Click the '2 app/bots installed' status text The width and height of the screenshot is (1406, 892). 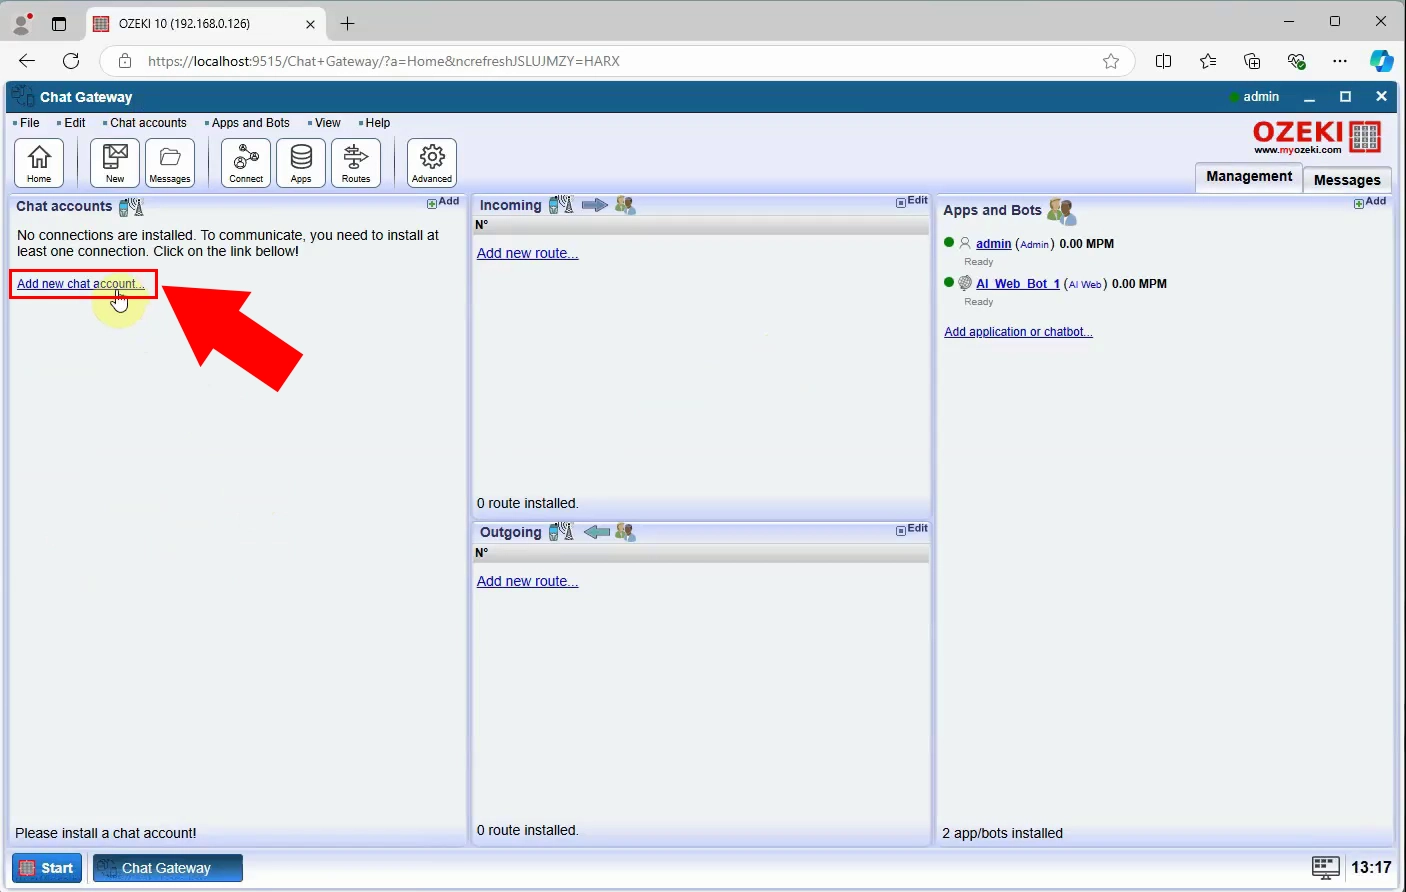click(x=1002, y=833)
